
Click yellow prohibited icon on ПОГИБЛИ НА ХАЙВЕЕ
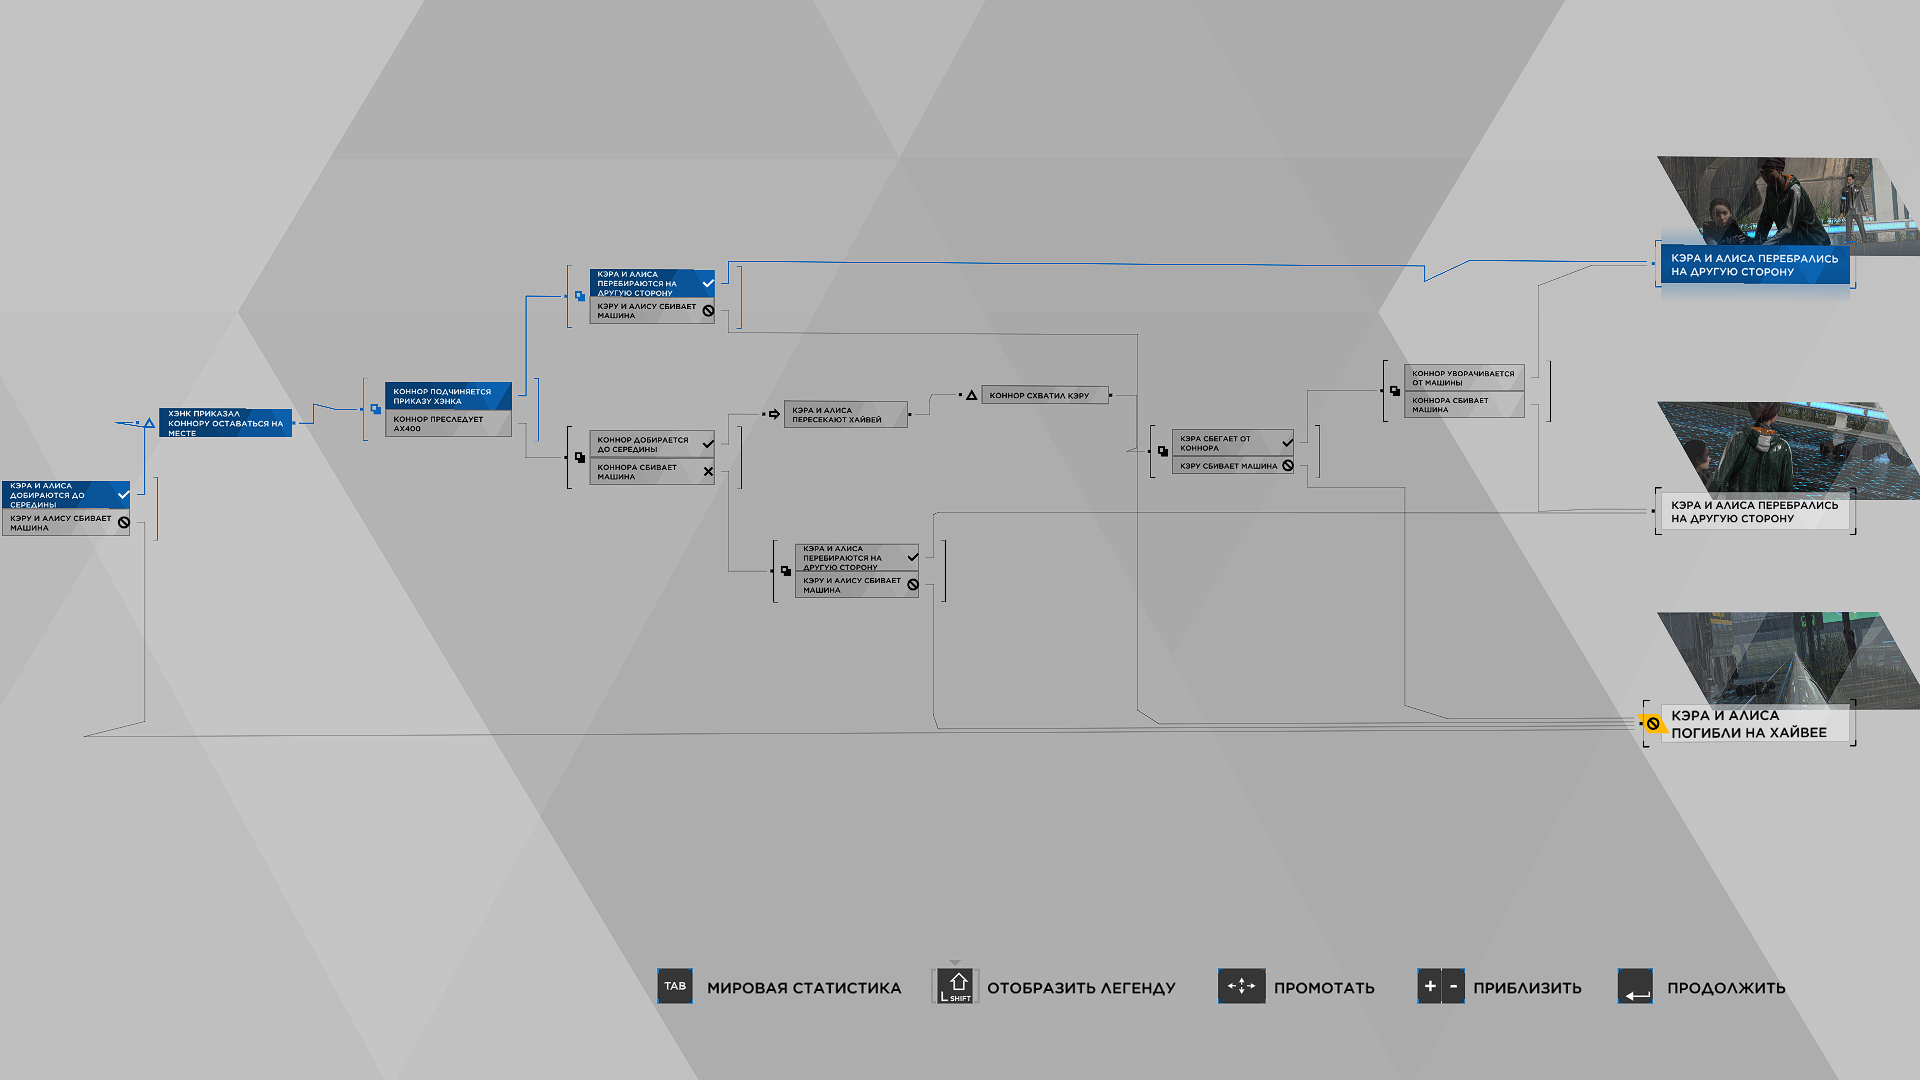point(1653,723)
